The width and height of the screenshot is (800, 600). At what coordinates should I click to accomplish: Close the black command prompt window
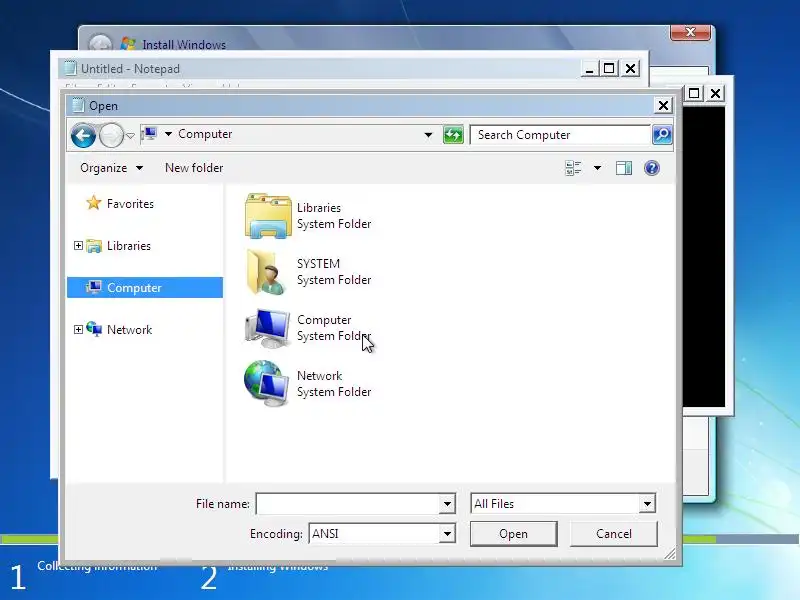tap(716, 93)
